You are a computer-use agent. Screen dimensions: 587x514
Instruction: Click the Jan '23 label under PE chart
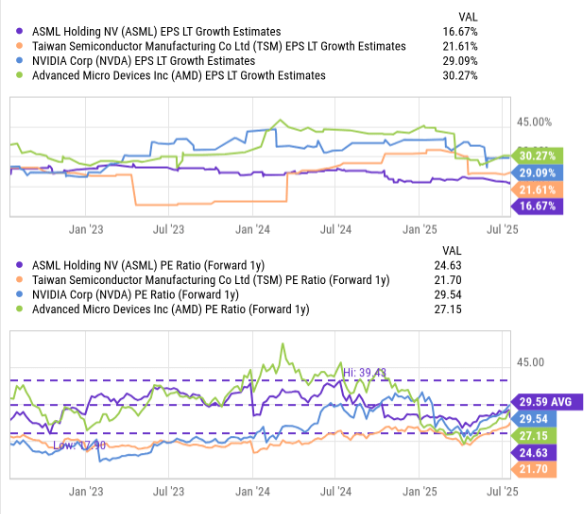86,492
